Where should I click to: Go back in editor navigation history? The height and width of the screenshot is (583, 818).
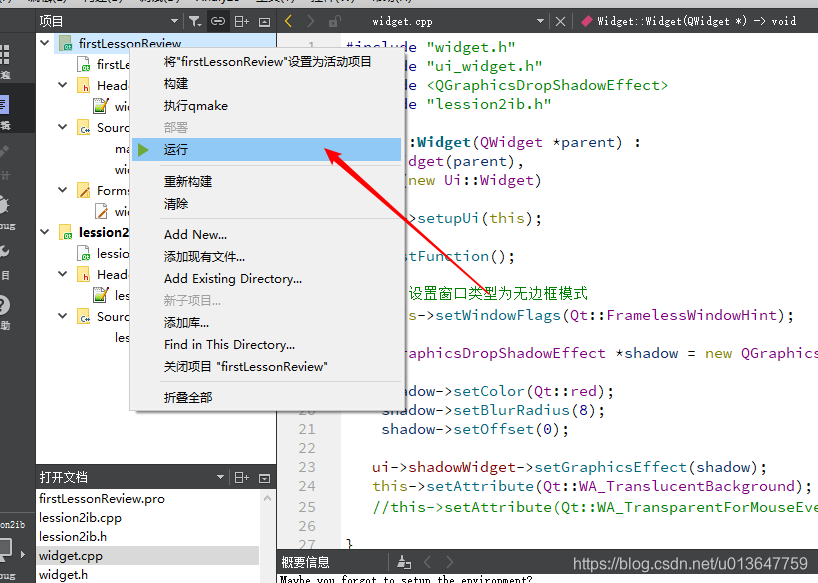pos(288,21)
